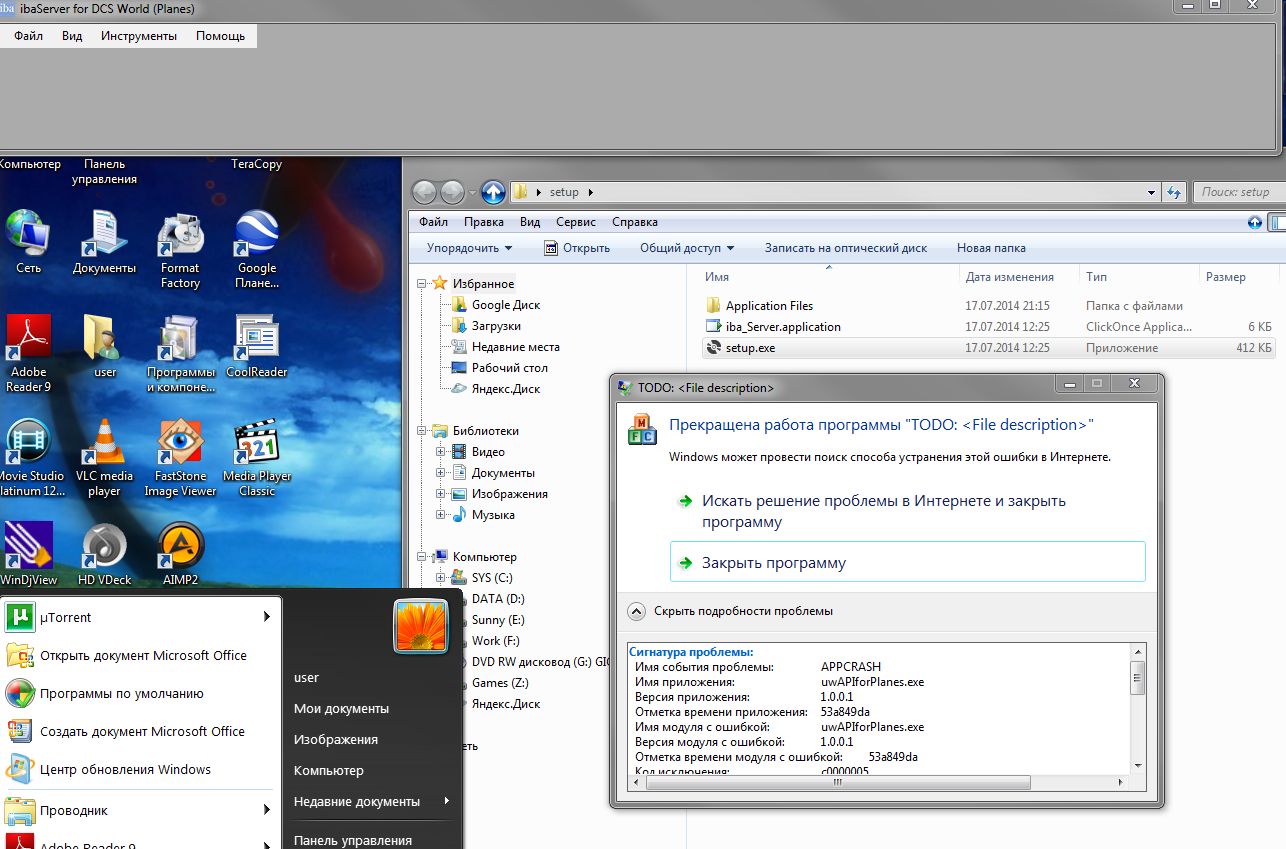Screen dimensions: 1286x849
Task: Open Мои документы from the Start menu
Action: pos(341,709)
